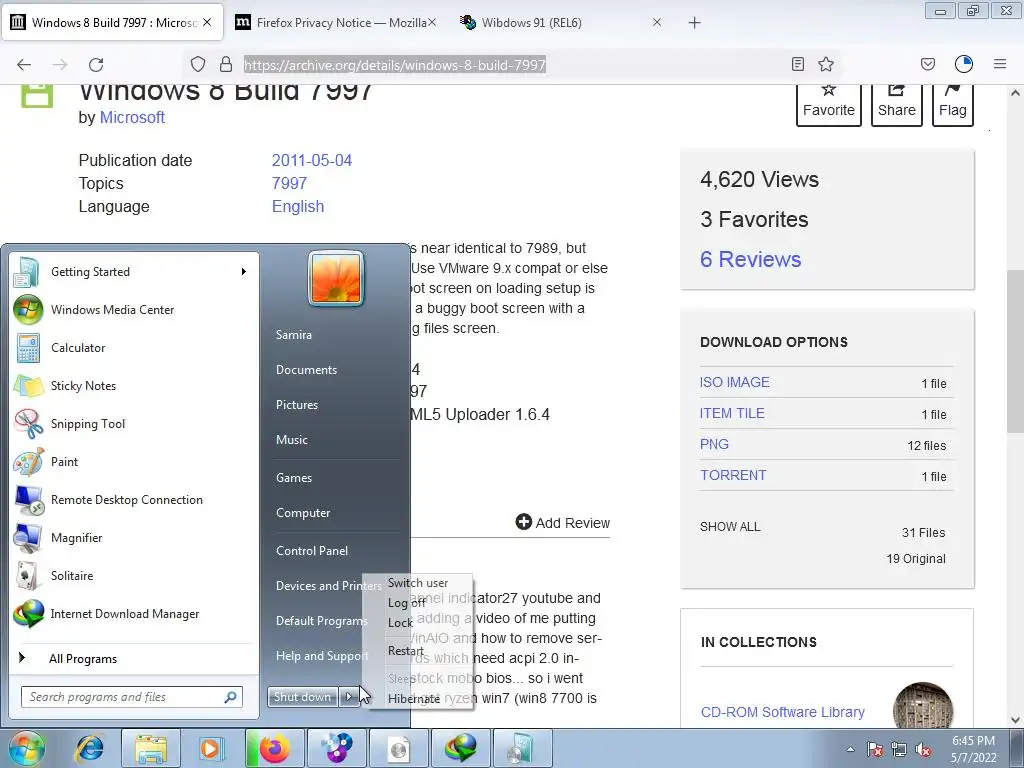Open Control Panel in Start menu

click(x=312, y=551)
